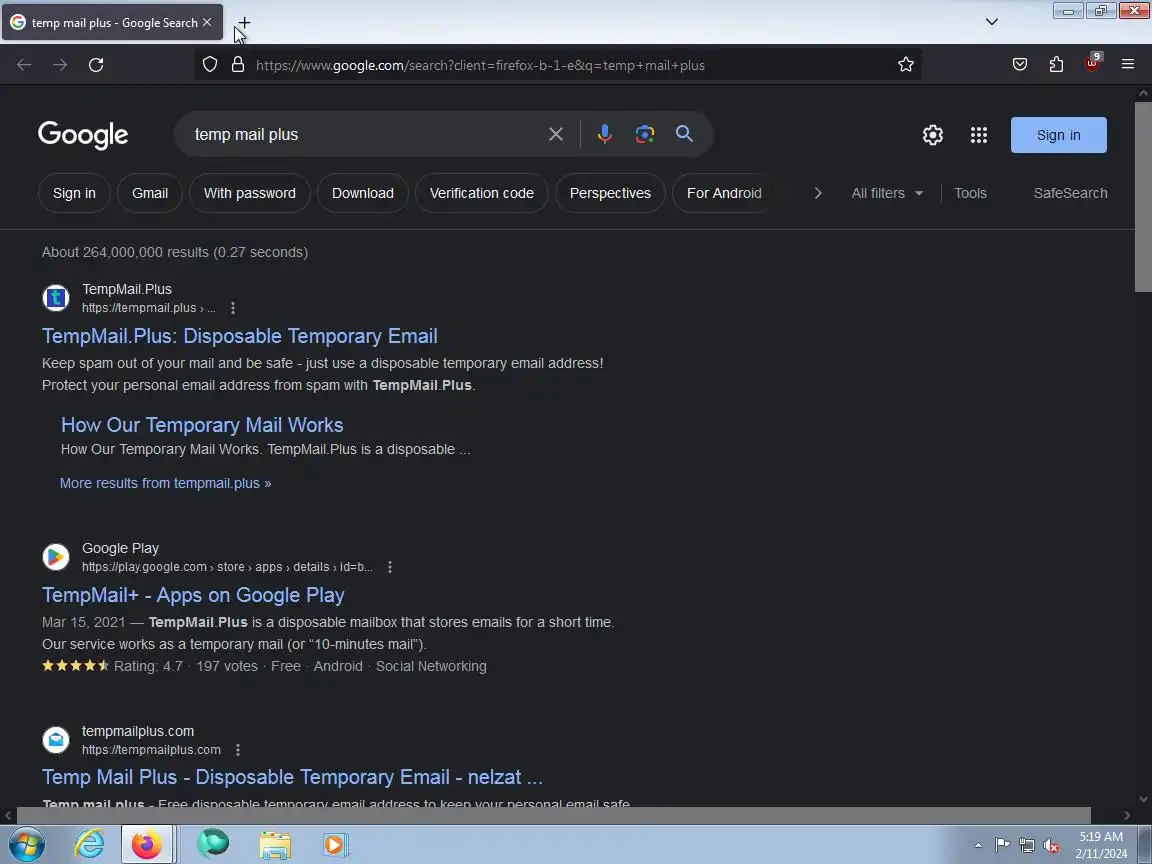This screenshot has height=864, width=1152.
Task: Open the Extensions puzzle icon
Action: [1056, 65]
